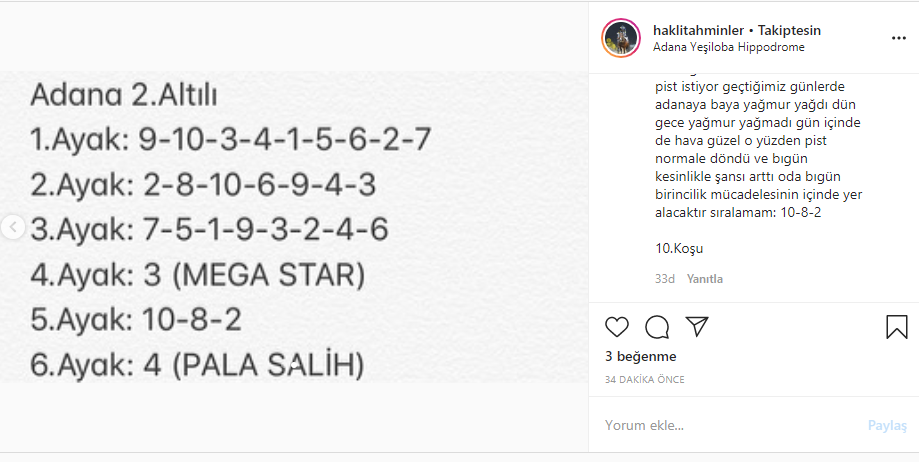
Task: Like the post with the heart icon
Action: click(x=617, y=327)
